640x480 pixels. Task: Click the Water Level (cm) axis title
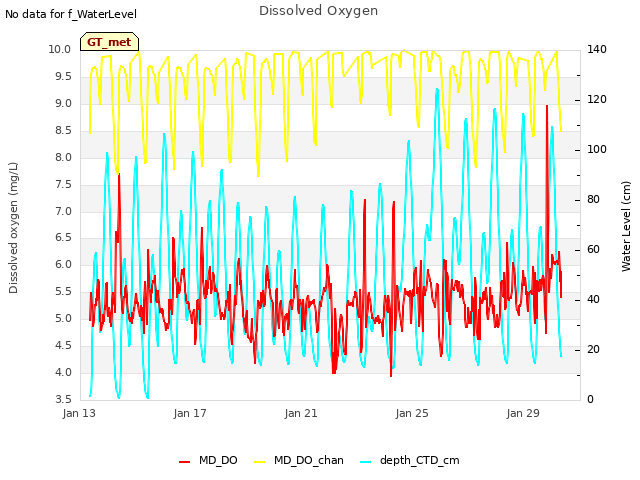(x=626, y=227)
